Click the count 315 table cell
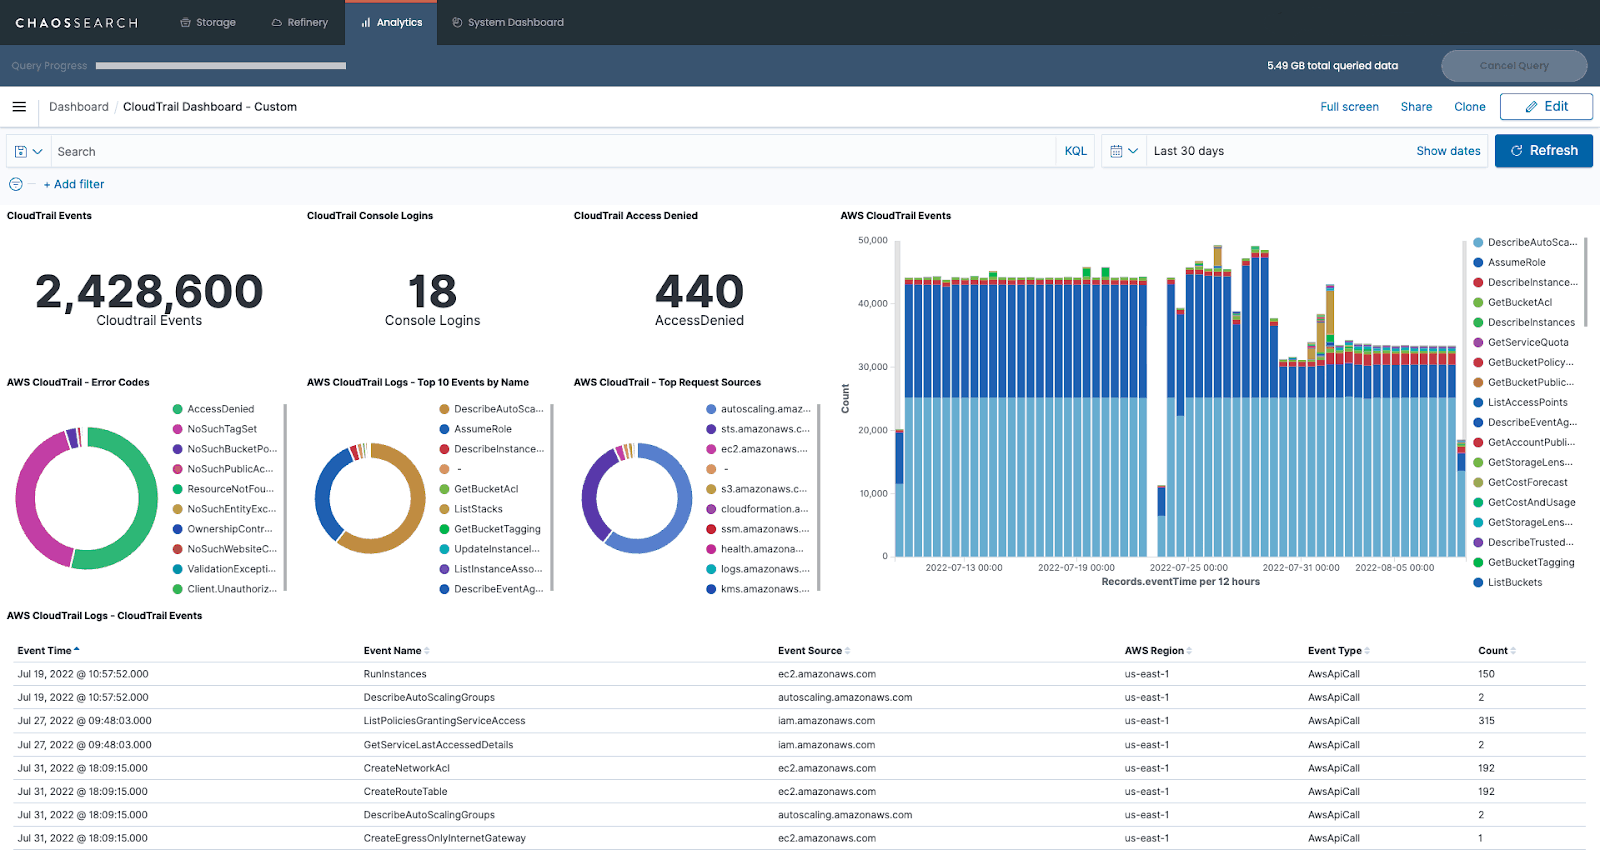The height and width of the screenshot is (850, 1600). [x=1486, y=721]
